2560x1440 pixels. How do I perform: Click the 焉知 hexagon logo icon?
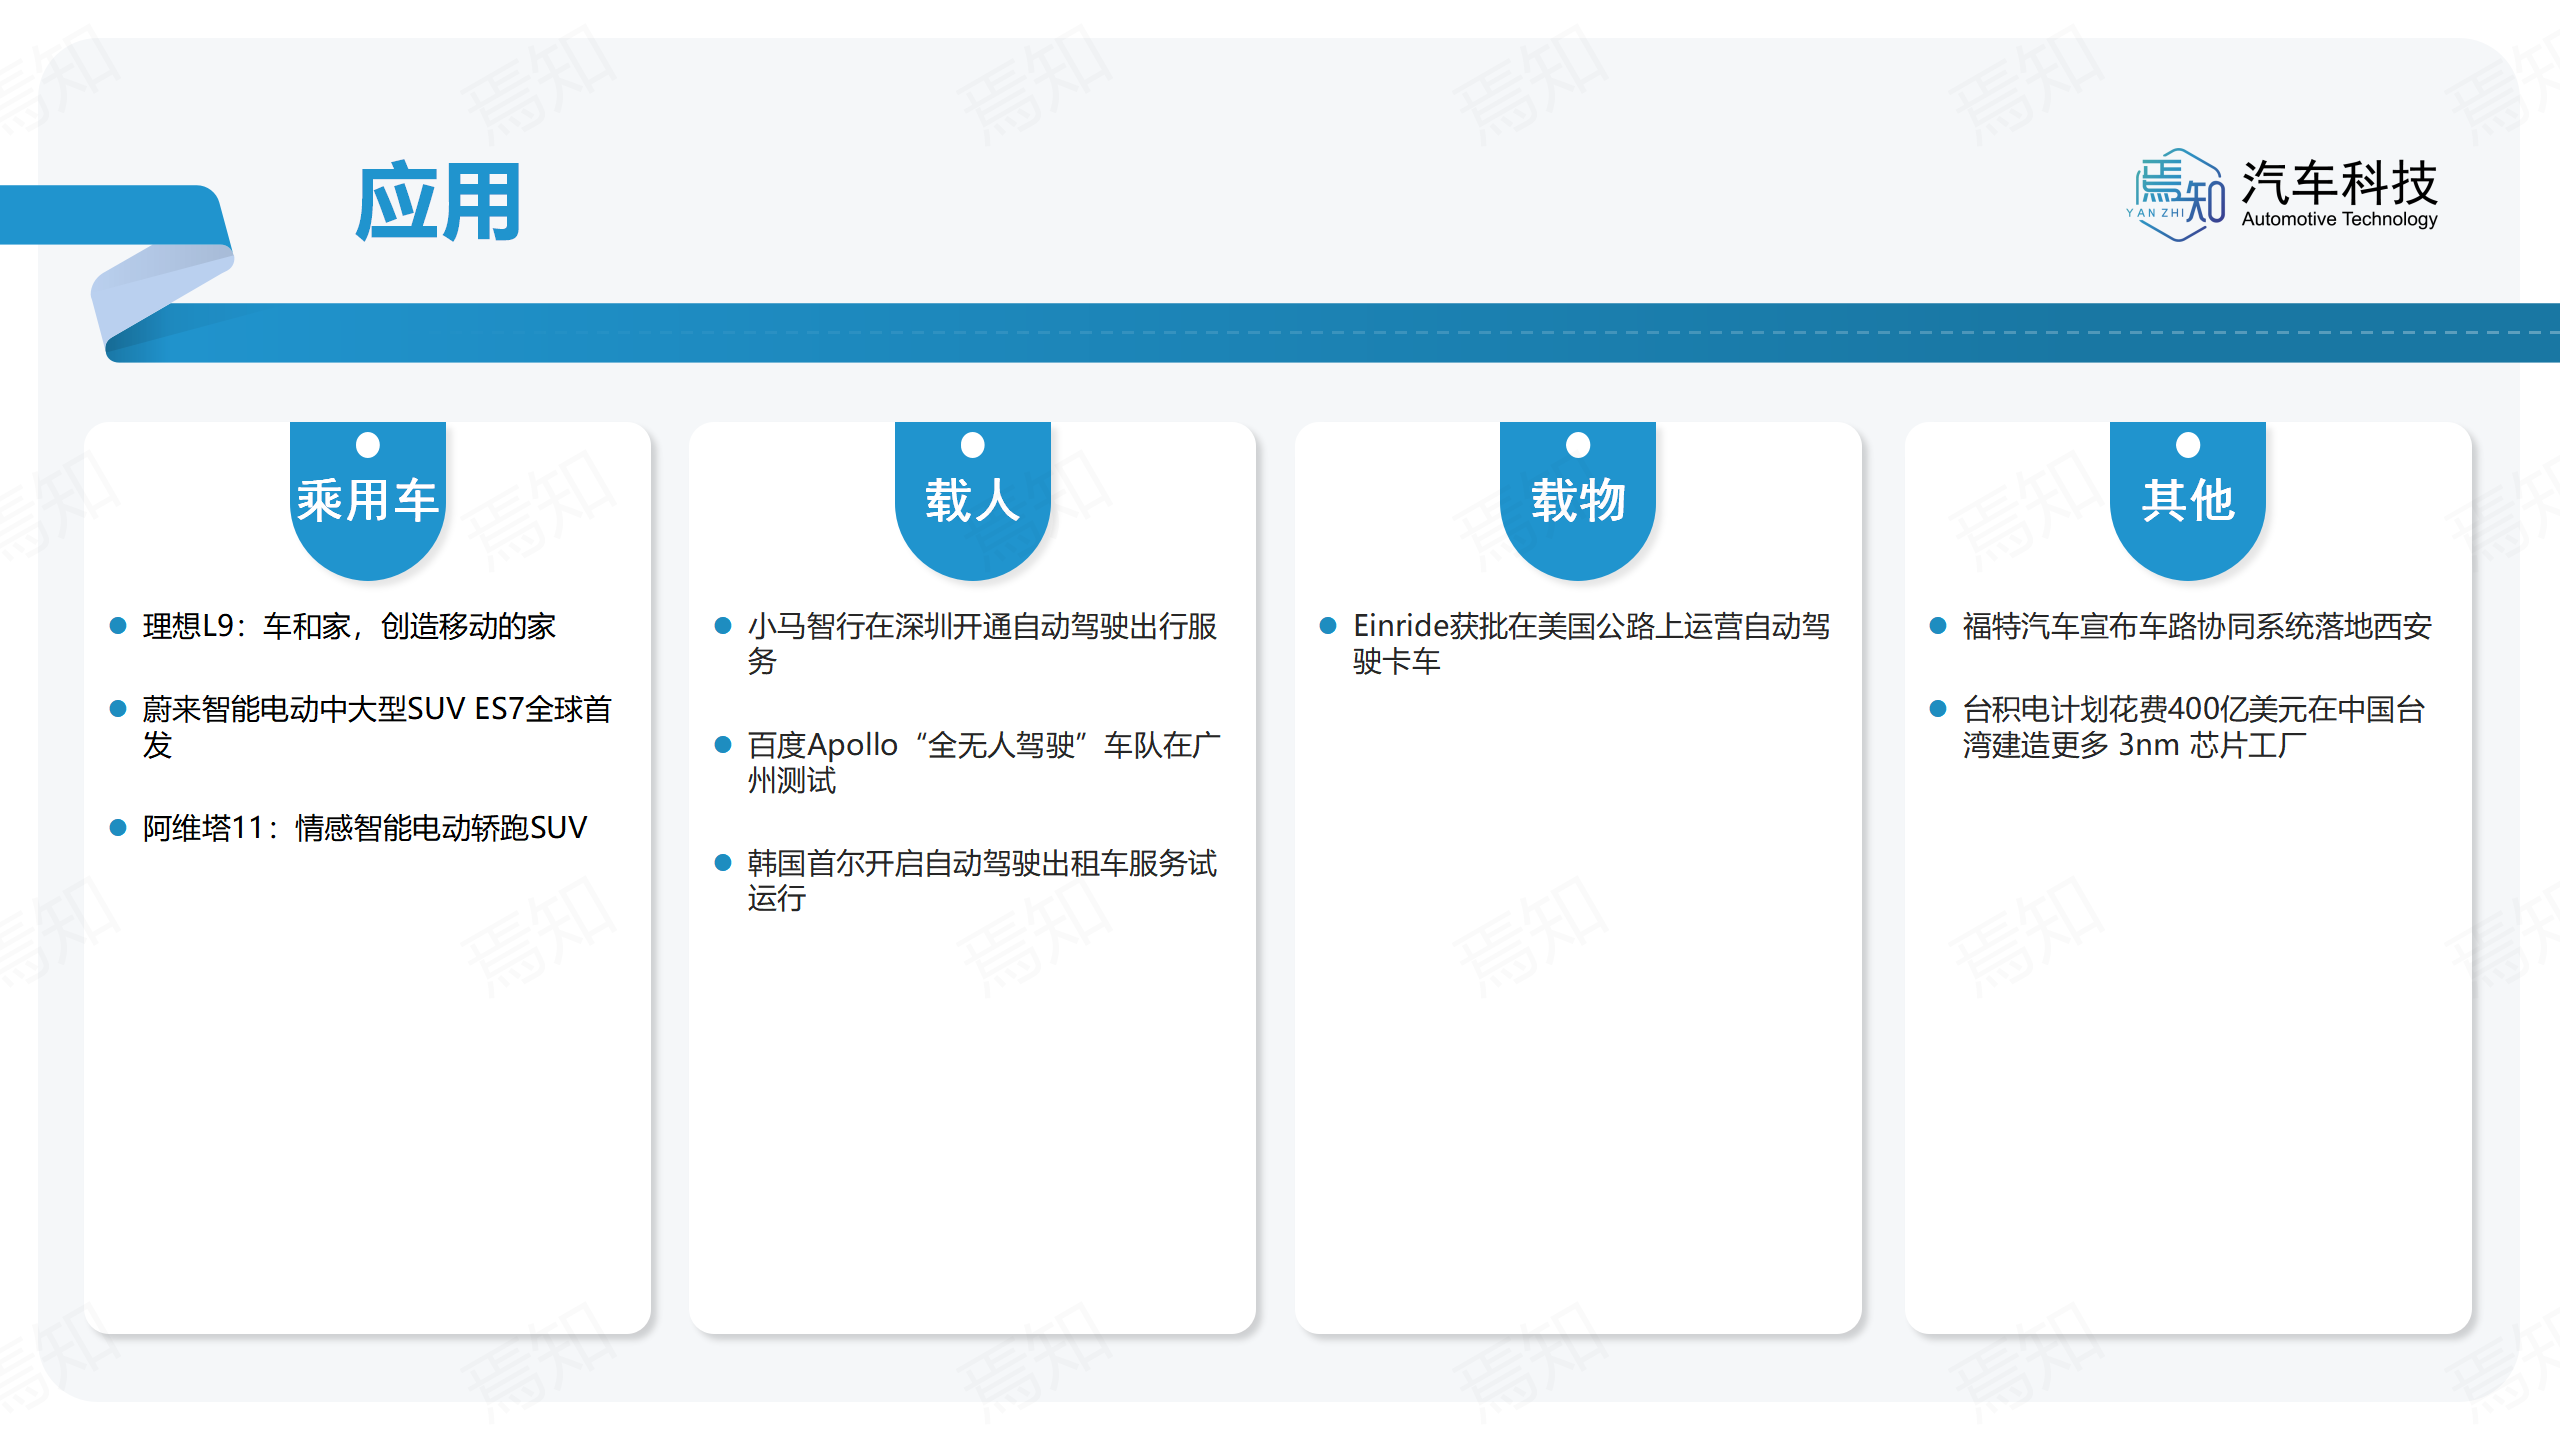coord(2176,195)
